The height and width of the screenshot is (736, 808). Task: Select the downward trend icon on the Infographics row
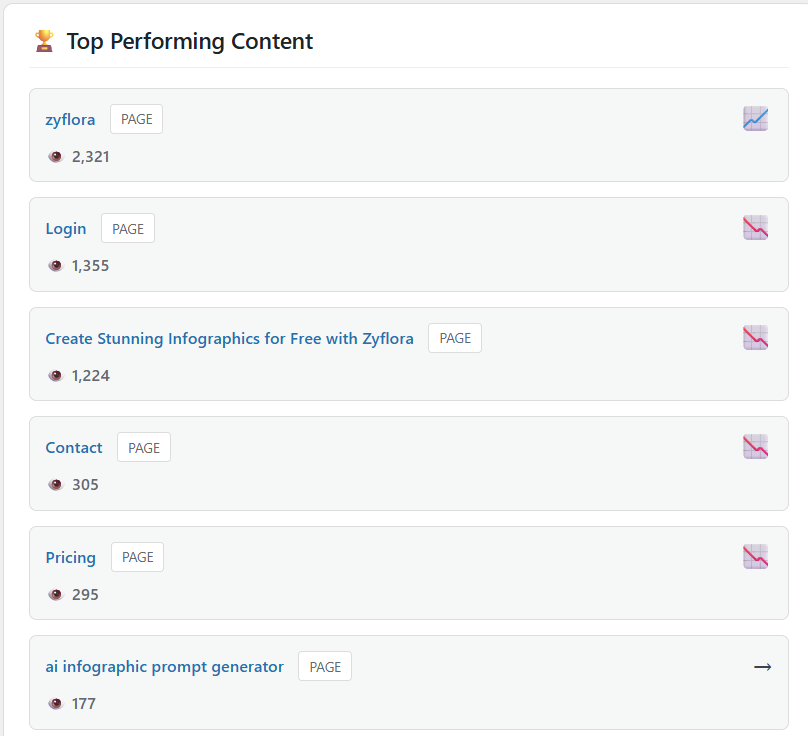(755, 337)
